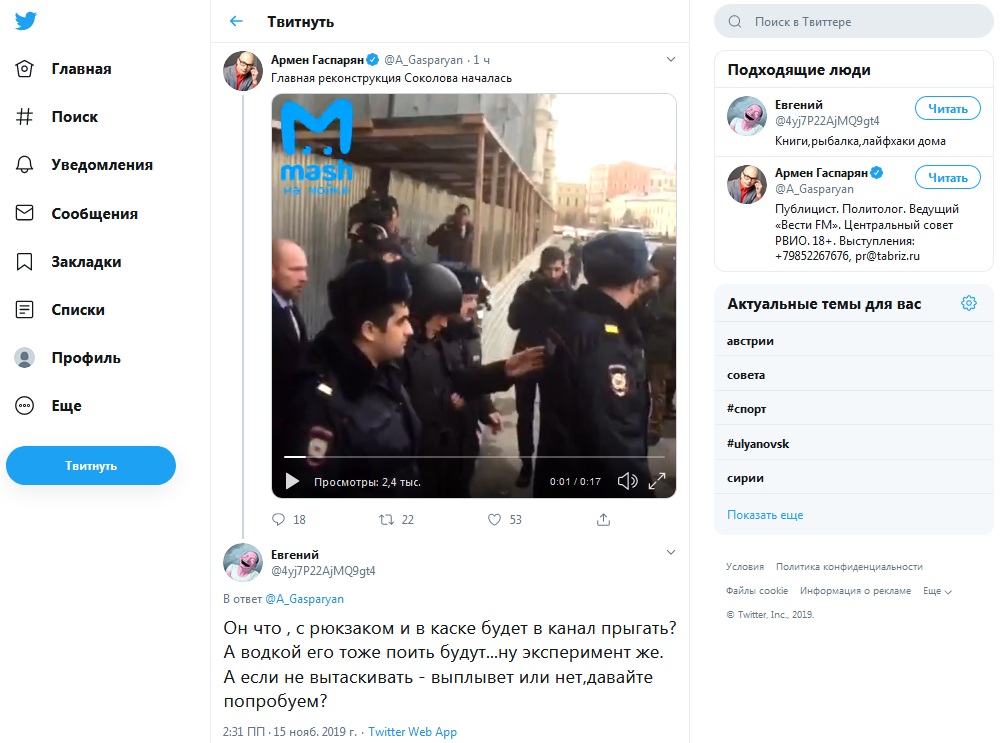Share the tweet using share icon

point(603,520)
